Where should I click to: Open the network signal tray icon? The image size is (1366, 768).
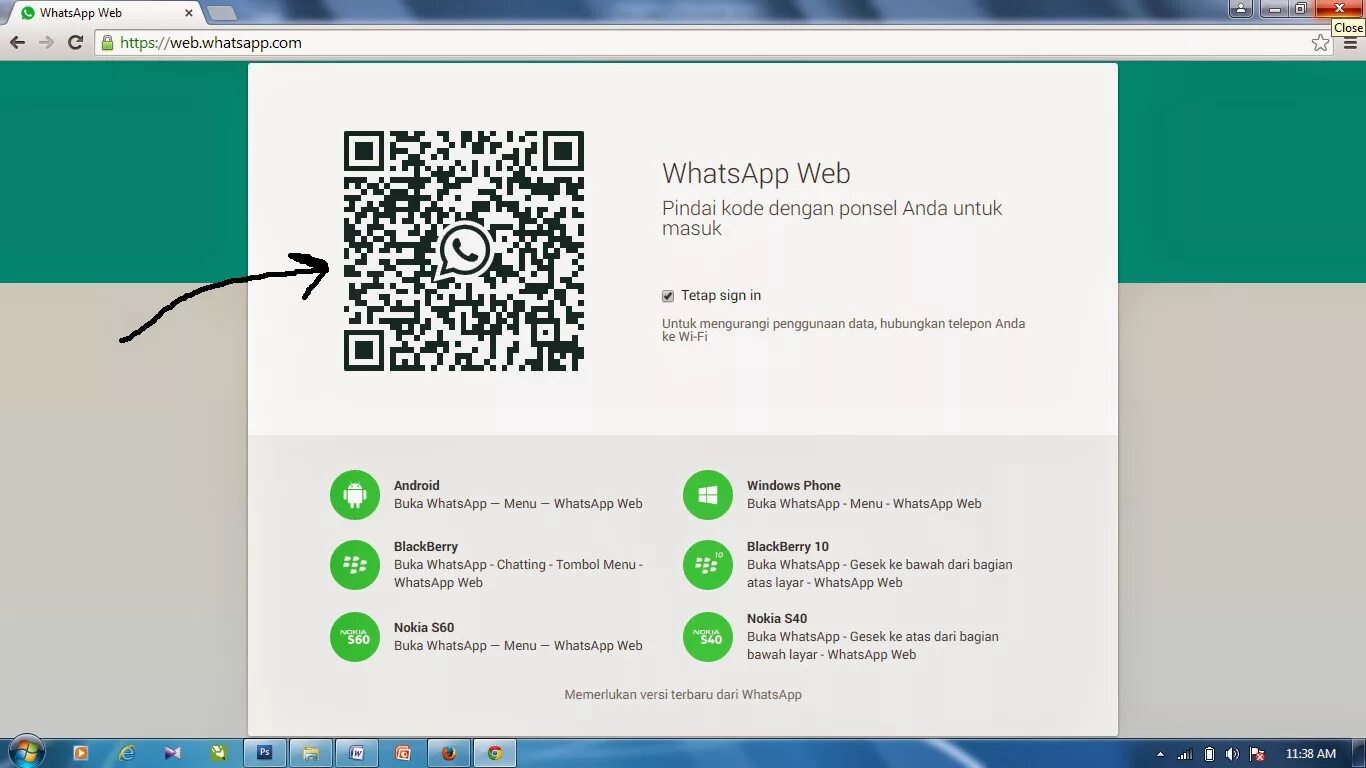1185,754
